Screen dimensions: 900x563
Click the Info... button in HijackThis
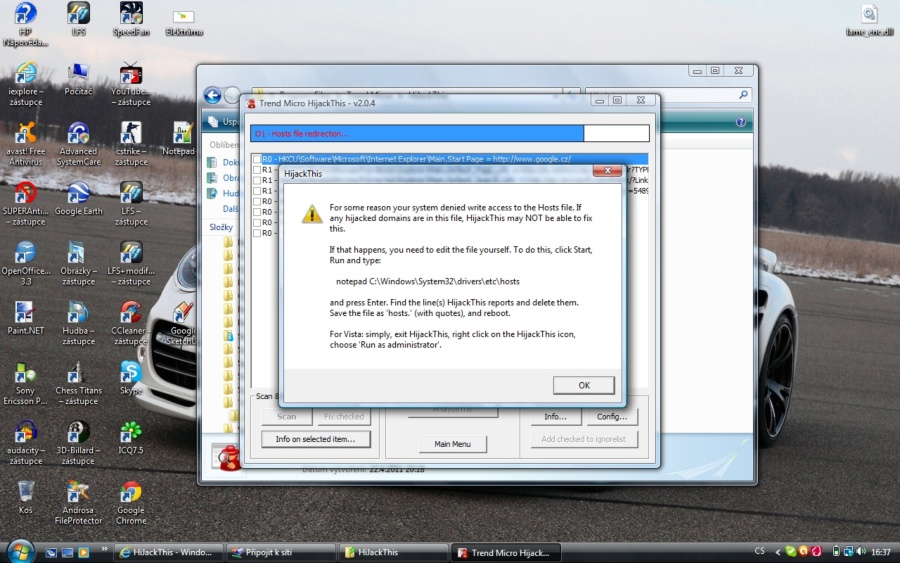[555, 417]
